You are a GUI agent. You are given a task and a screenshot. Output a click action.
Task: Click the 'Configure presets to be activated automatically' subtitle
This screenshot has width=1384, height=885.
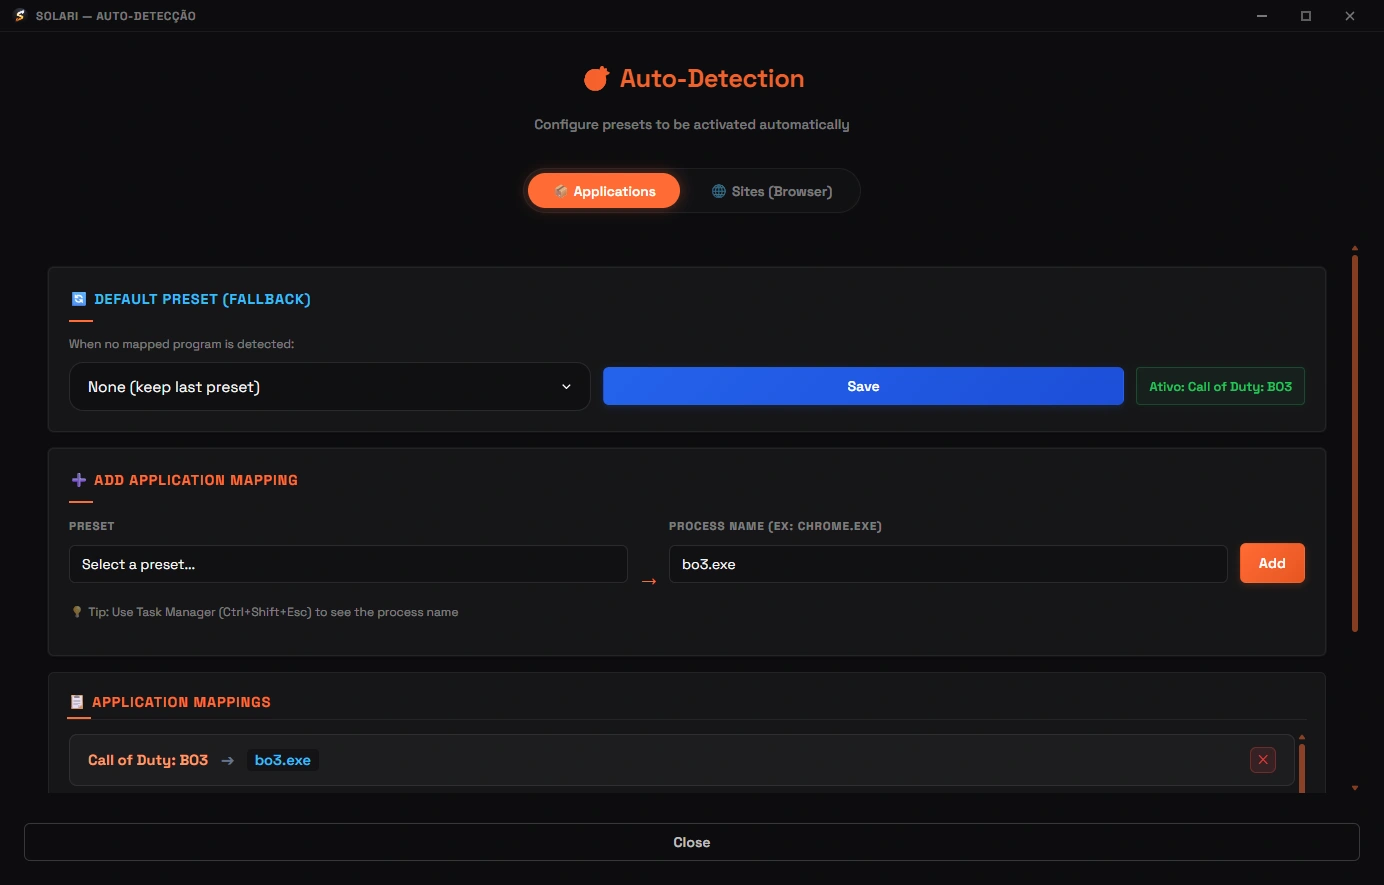[692, 124]
